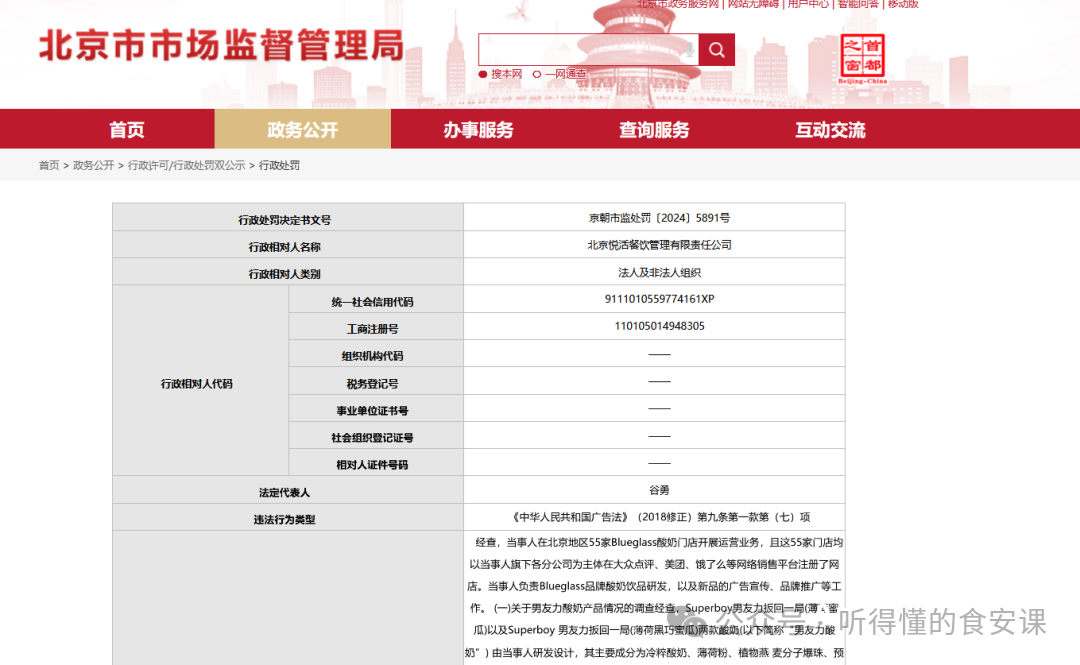Click the 北京市市场监督管理局 site logo
This screenshot has height=665, width=1080.
221,46
